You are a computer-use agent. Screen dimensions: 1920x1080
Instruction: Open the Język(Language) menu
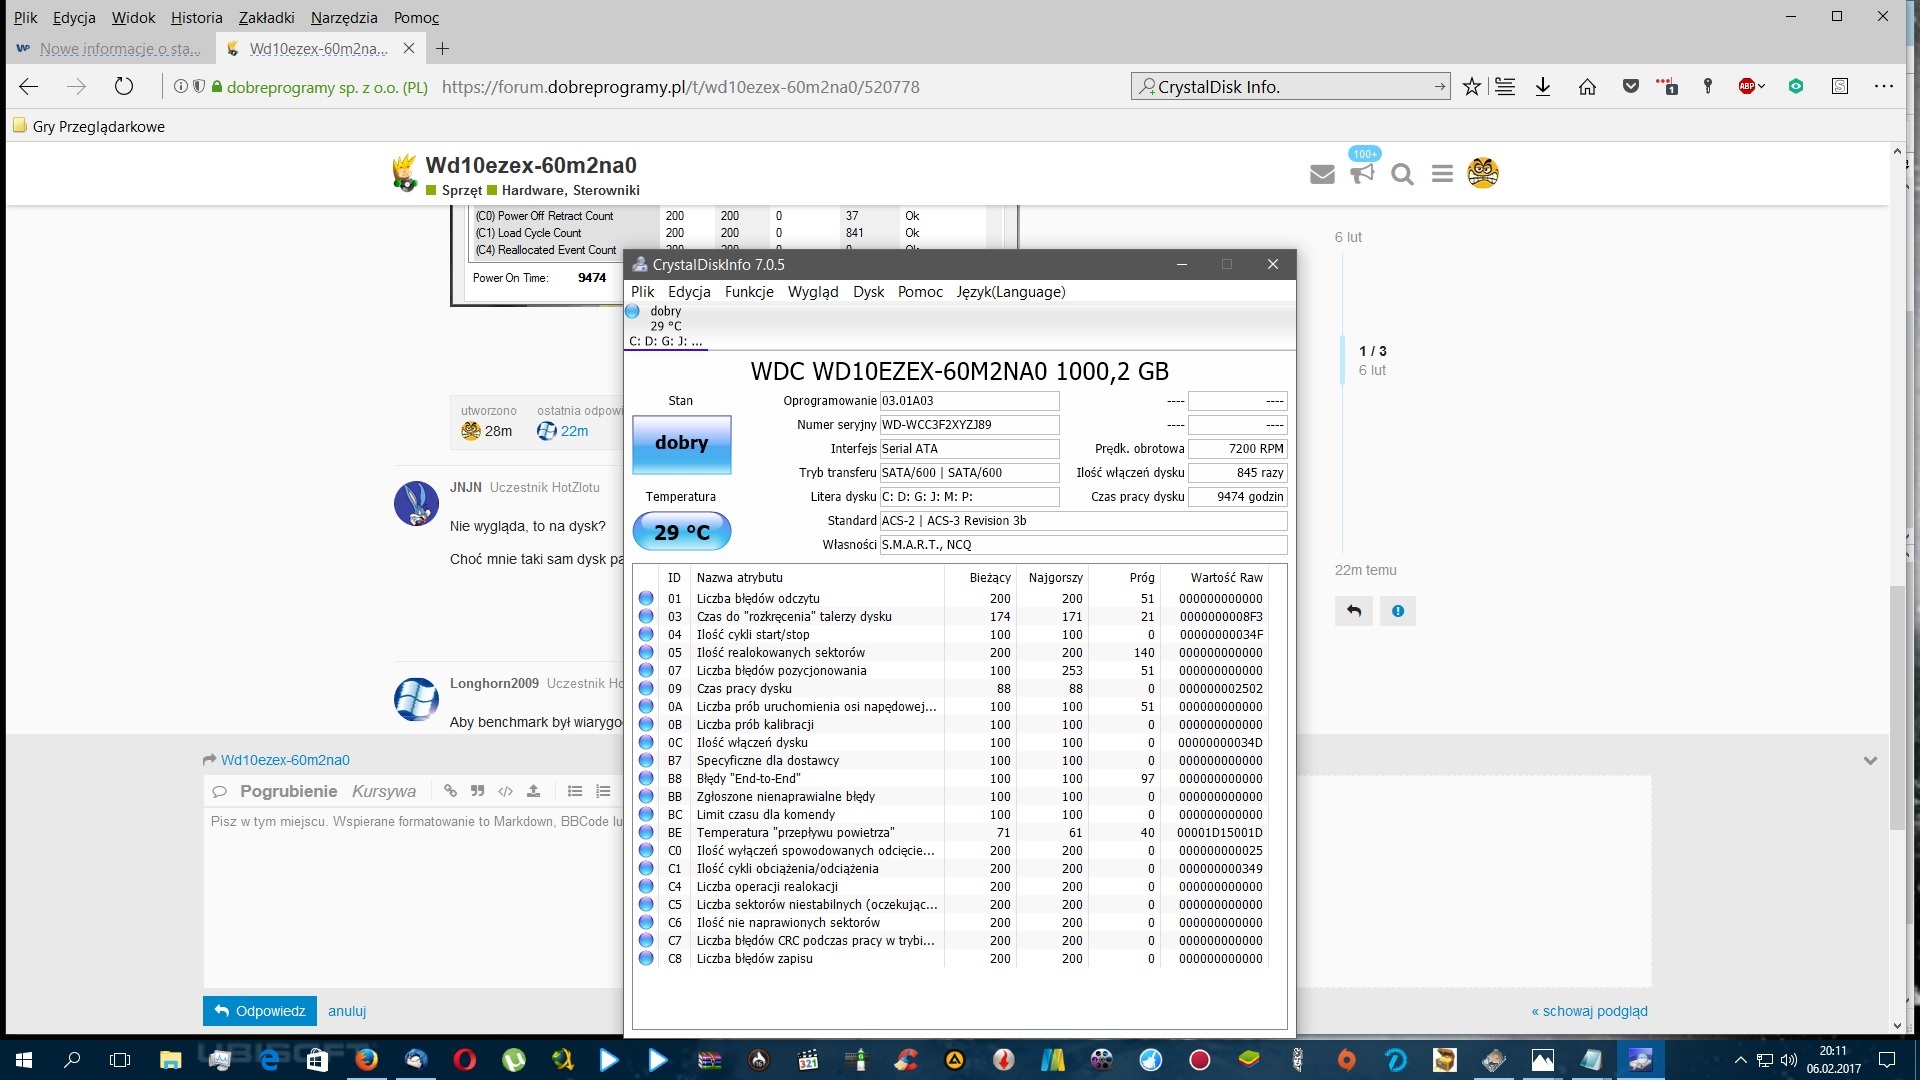tap(1011, 292)
